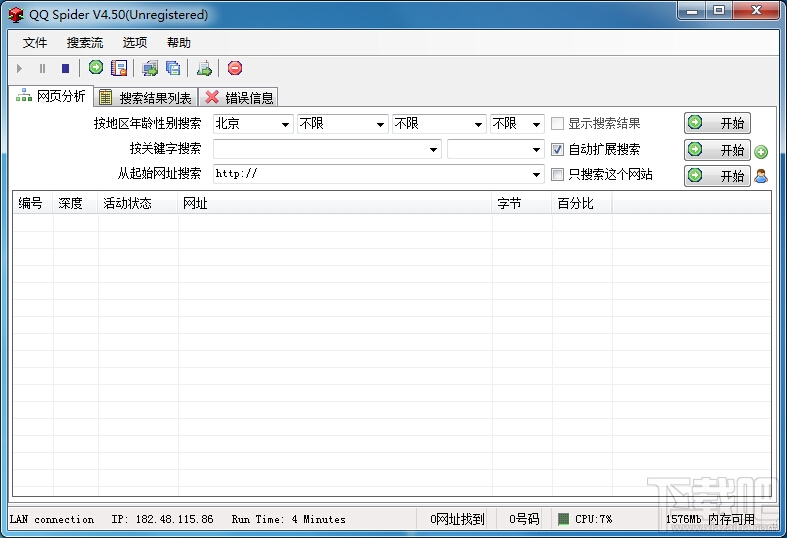
Task: Click 开始 button for keyword search
Action: pyautogui.click(x=717, y=150)
